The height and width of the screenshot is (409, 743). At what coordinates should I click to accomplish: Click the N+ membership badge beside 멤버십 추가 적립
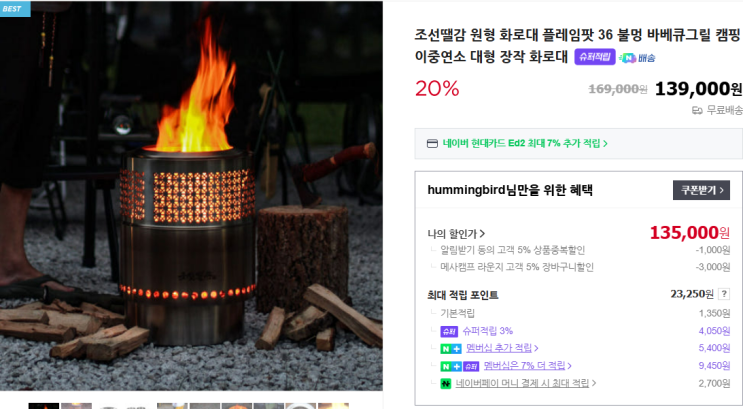pos(451,349)
